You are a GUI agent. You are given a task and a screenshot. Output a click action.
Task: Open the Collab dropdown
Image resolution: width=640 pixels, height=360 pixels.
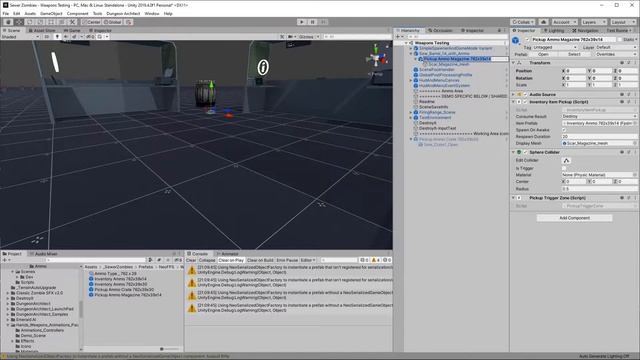click(523, 22)
